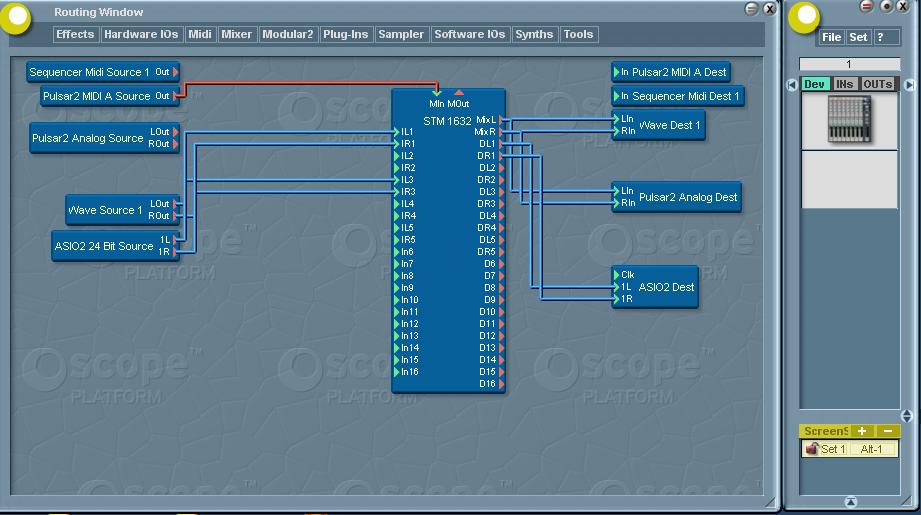Image resolution: width=921 pixels, height=515 pixels.
Task: Select the ASIO2 Dest module
Action: point(655,287)
